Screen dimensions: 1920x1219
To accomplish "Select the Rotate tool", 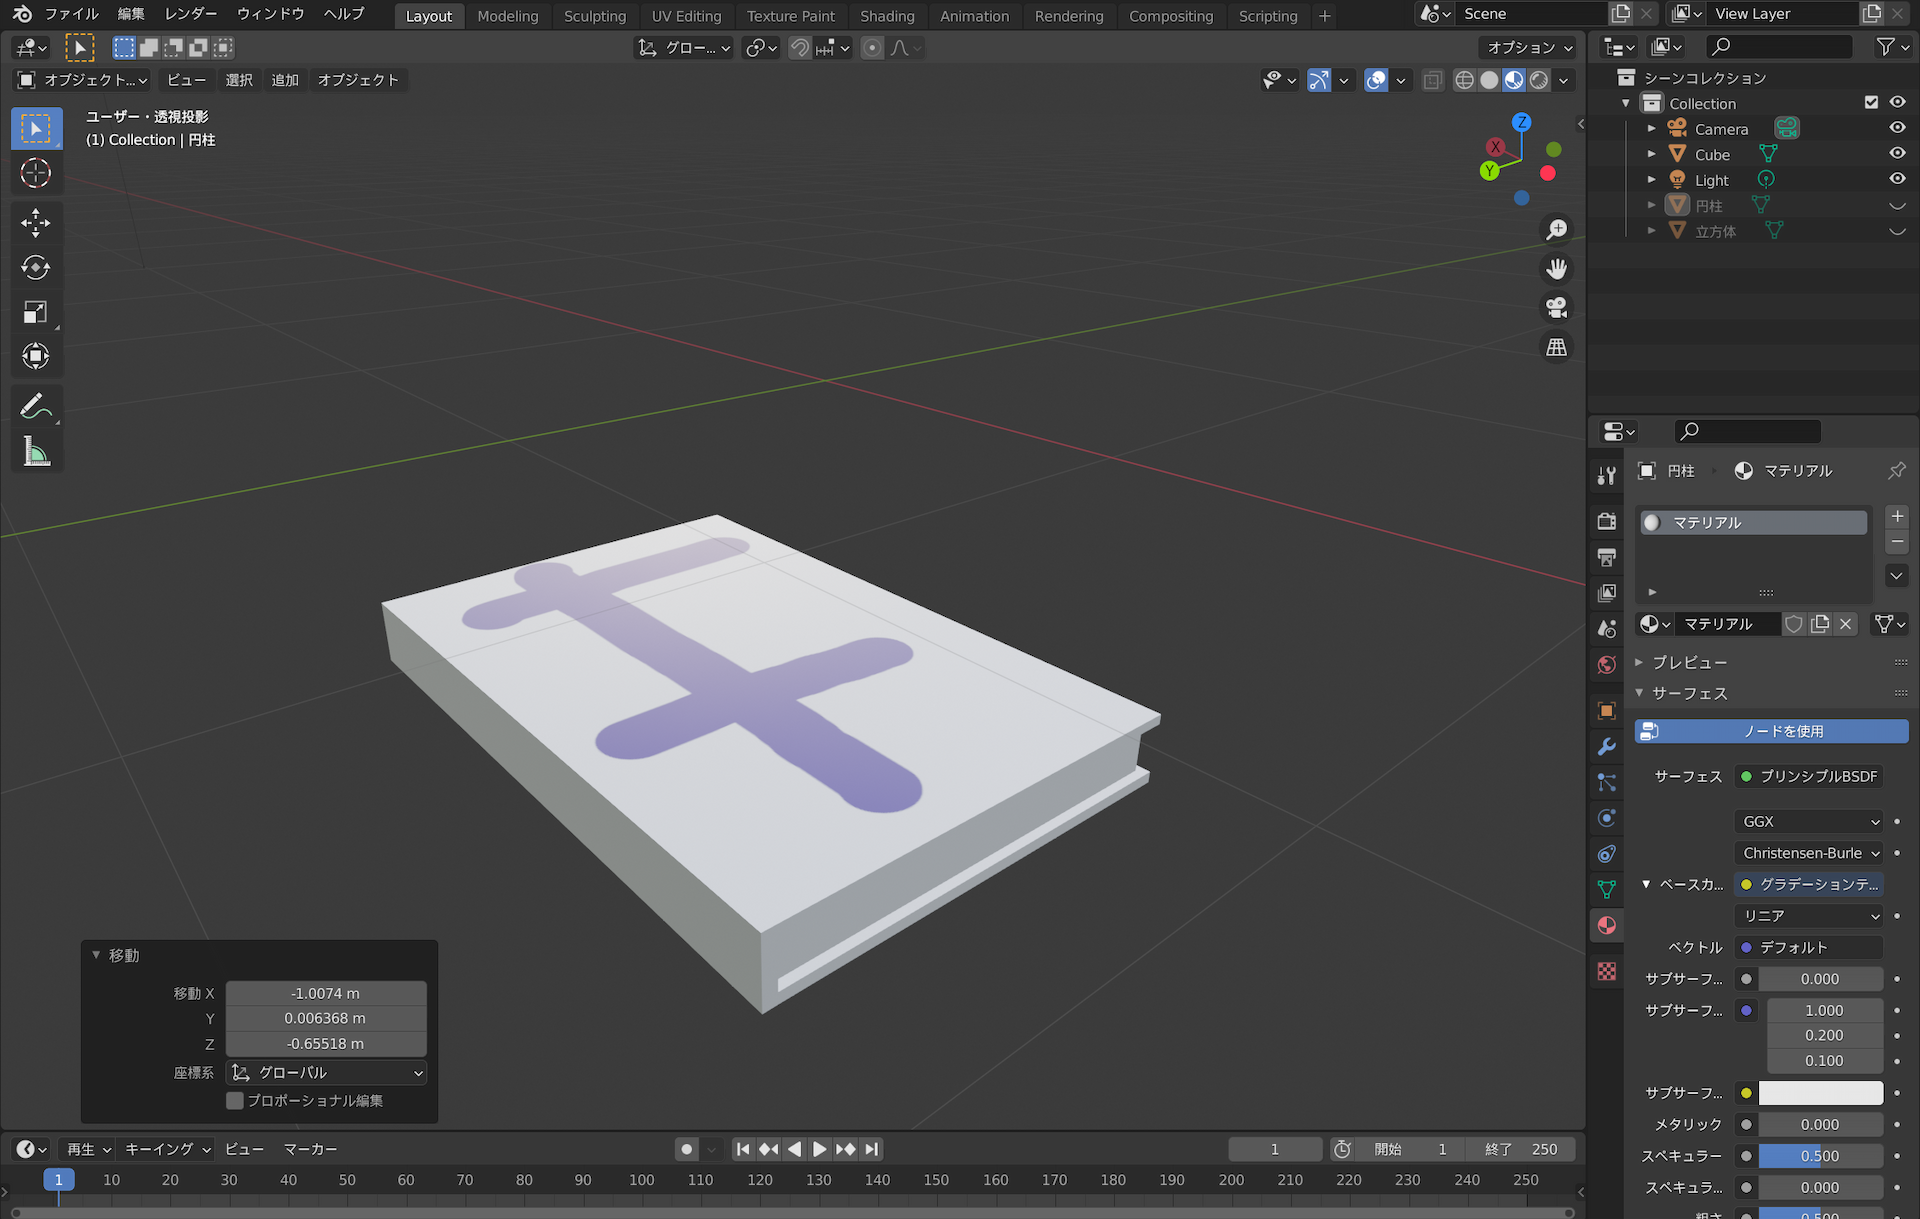I will click(x=36, y=267).
